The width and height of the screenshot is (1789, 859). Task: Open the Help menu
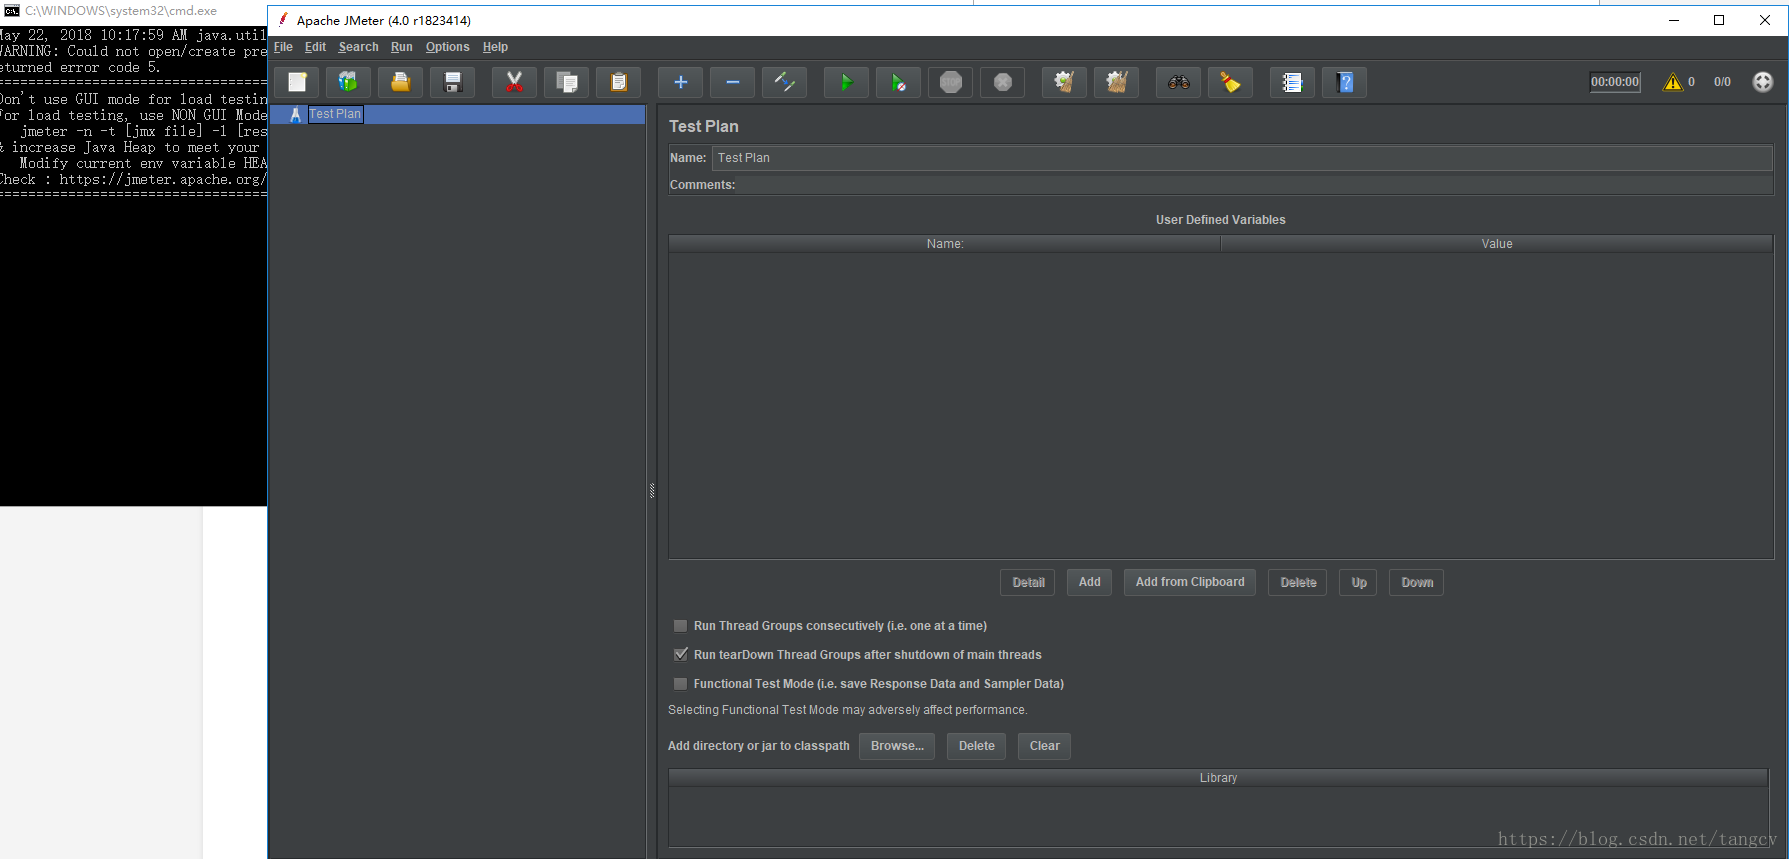click(x=495, y=47)
